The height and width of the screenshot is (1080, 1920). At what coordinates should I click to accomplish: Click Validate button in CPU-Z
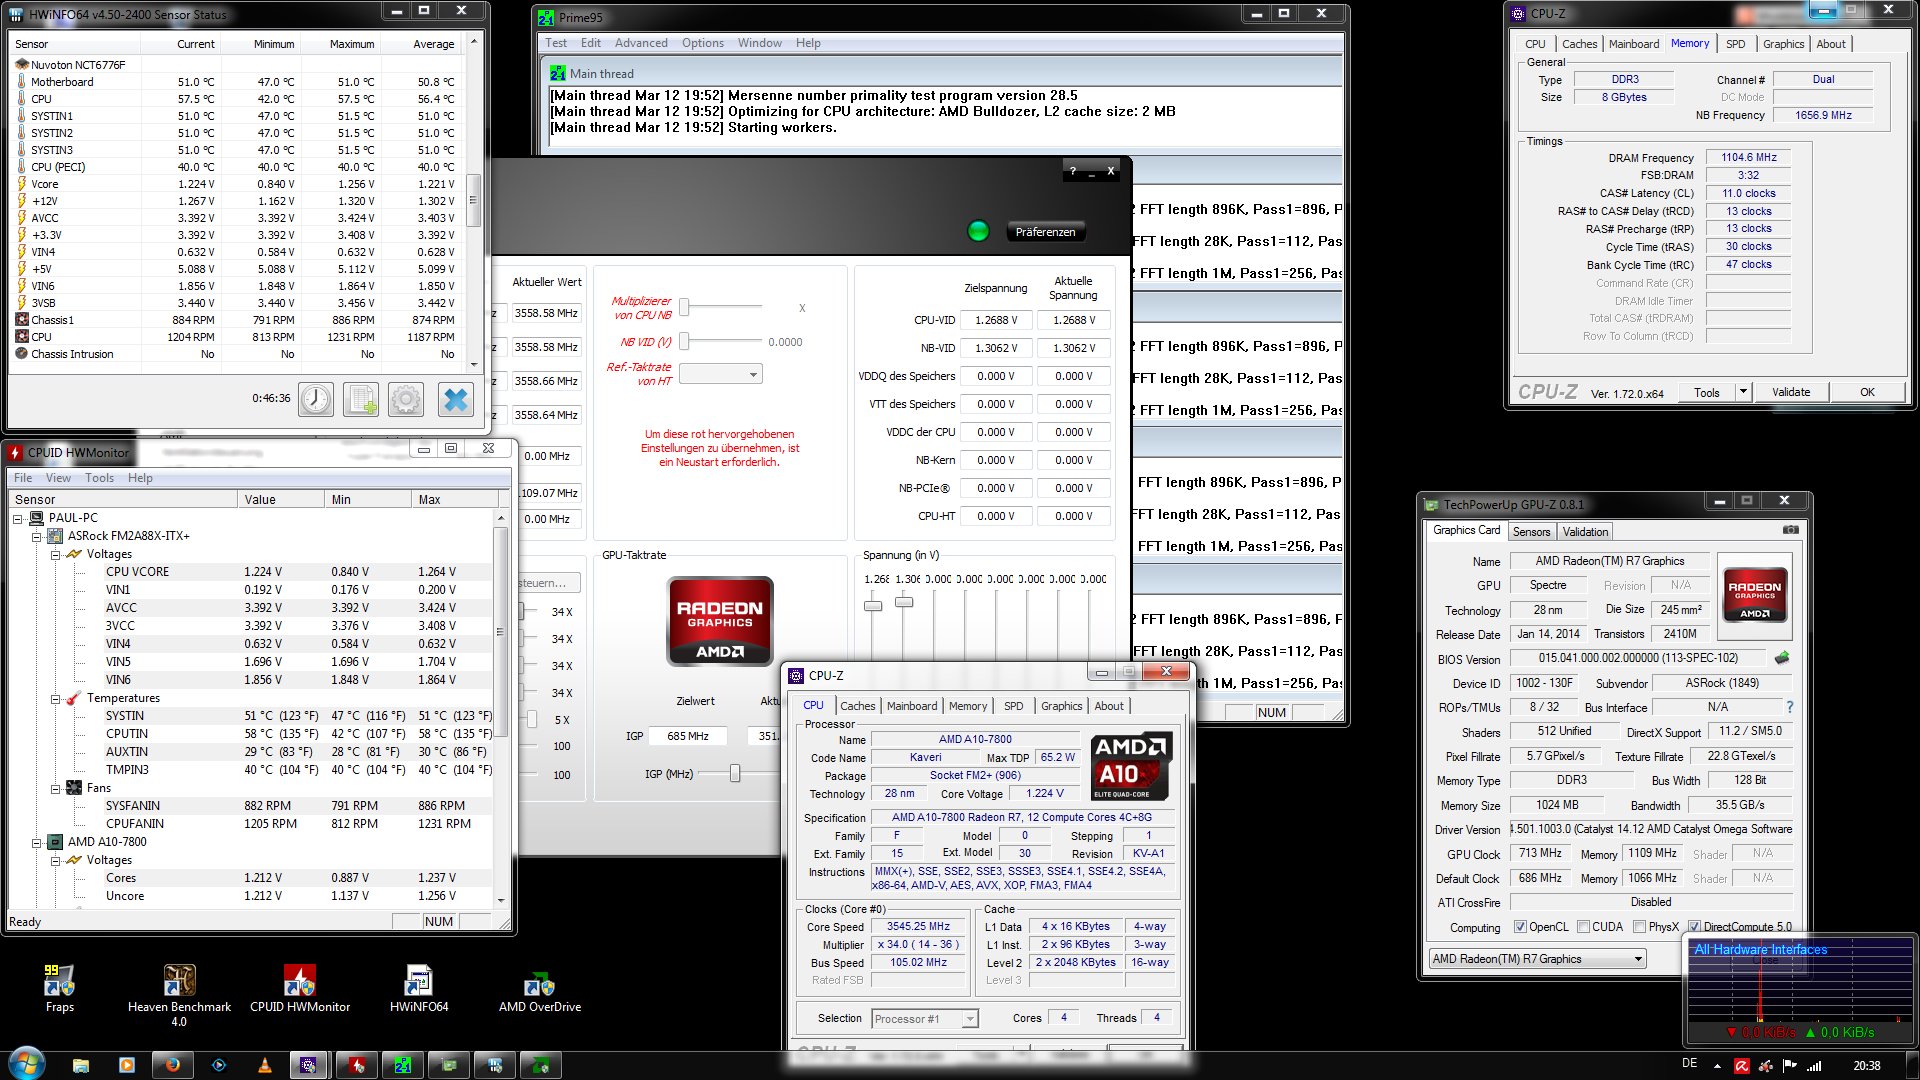tap(1790, 392)
